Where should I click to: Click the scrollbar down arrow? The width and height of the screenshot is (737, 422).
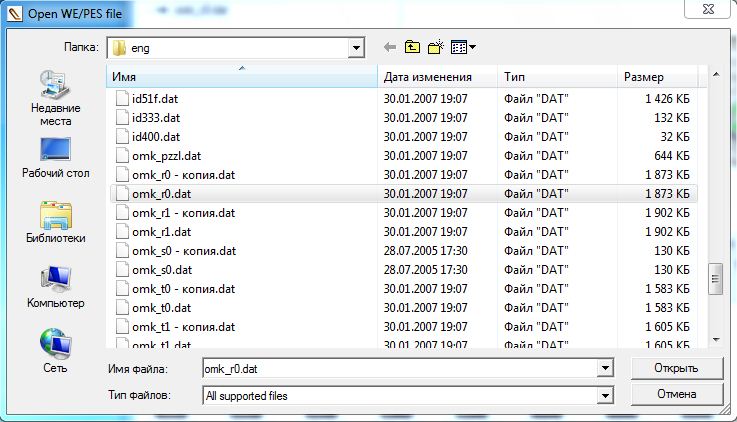pos(715,339)
